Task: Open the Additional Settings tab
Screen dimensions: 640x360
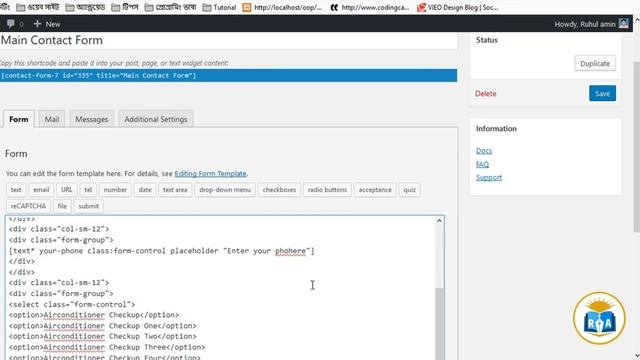Action: pyautogui.click(x=156, y=119)
